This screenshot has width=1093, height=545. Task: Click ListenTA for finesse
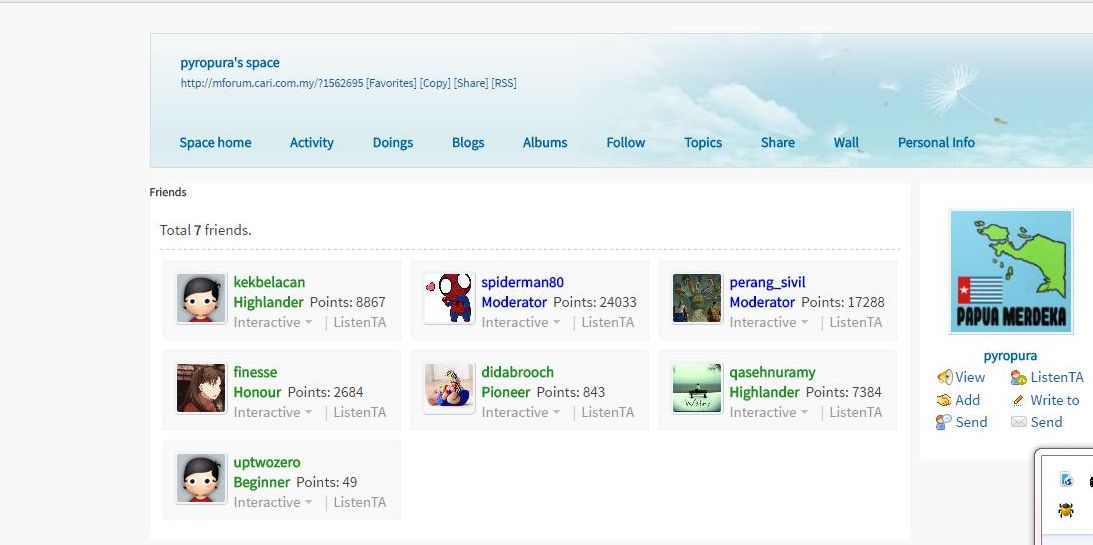point(360,412)
